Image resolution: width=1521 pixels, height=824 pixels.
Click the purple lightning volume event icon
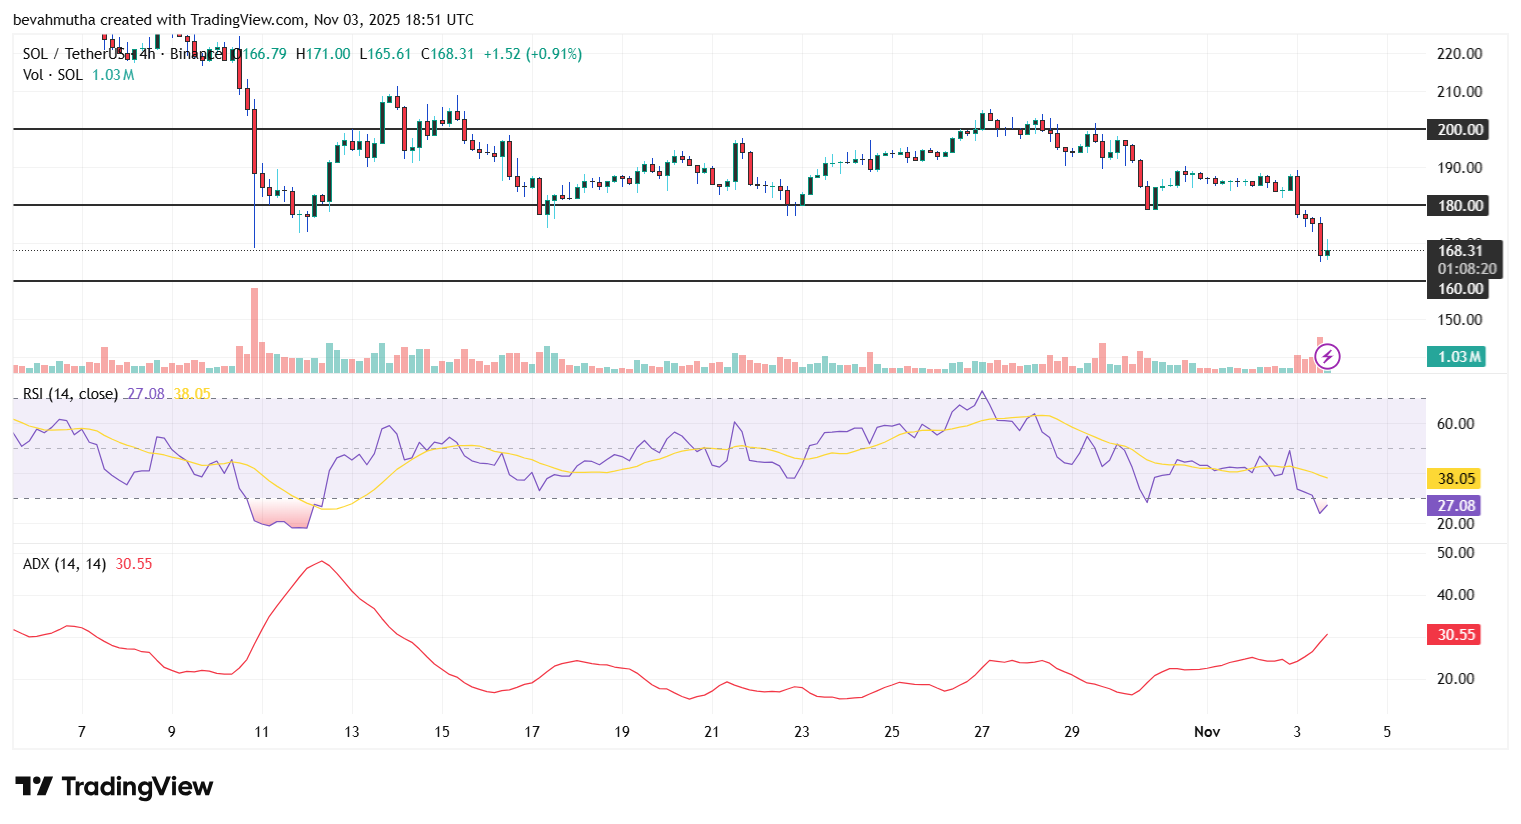[1327, 356]
